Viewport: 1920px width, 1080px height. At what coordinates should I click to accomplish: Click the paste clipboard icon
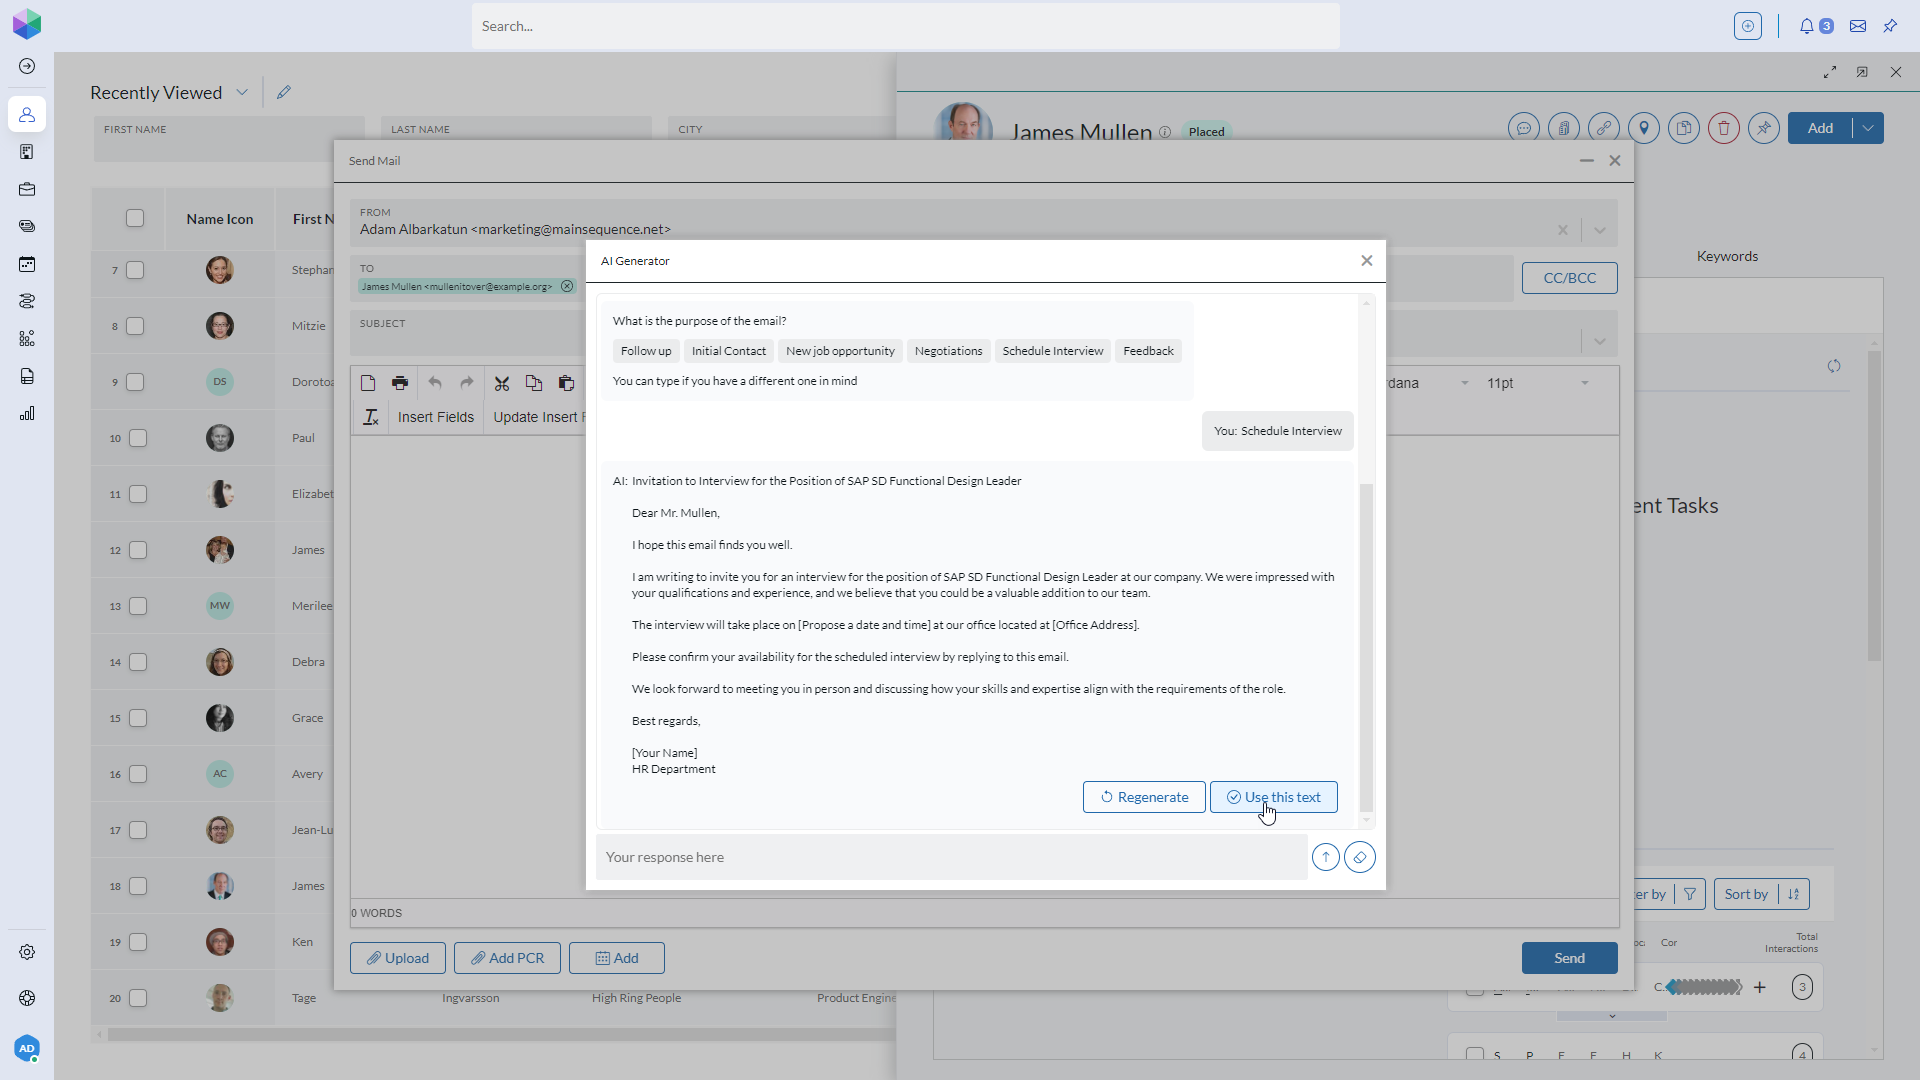click(566, 383)
